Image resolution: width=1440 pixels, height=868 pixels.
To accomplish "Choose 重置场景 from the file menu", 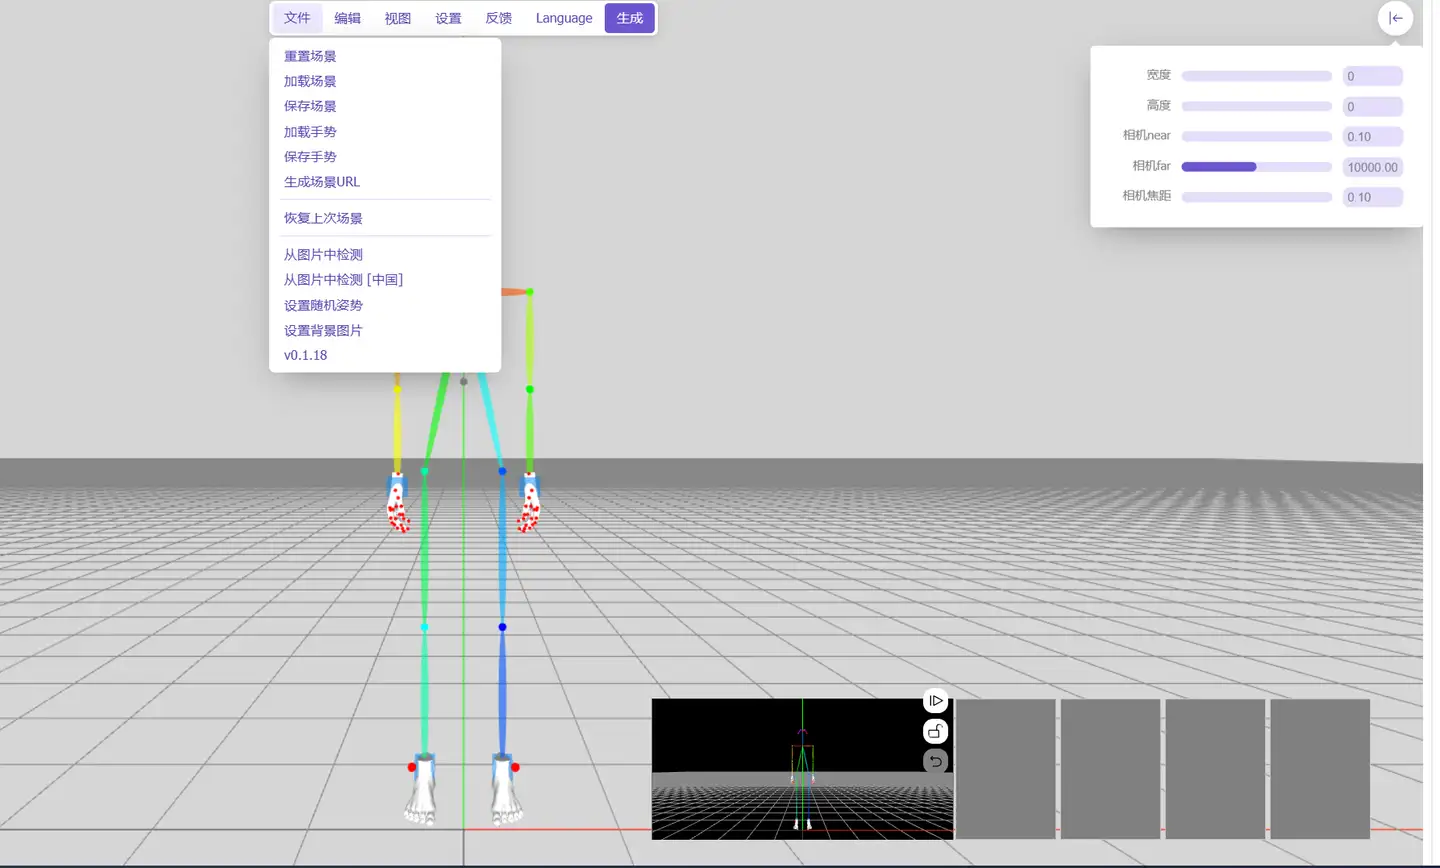I will coord(310,56).
